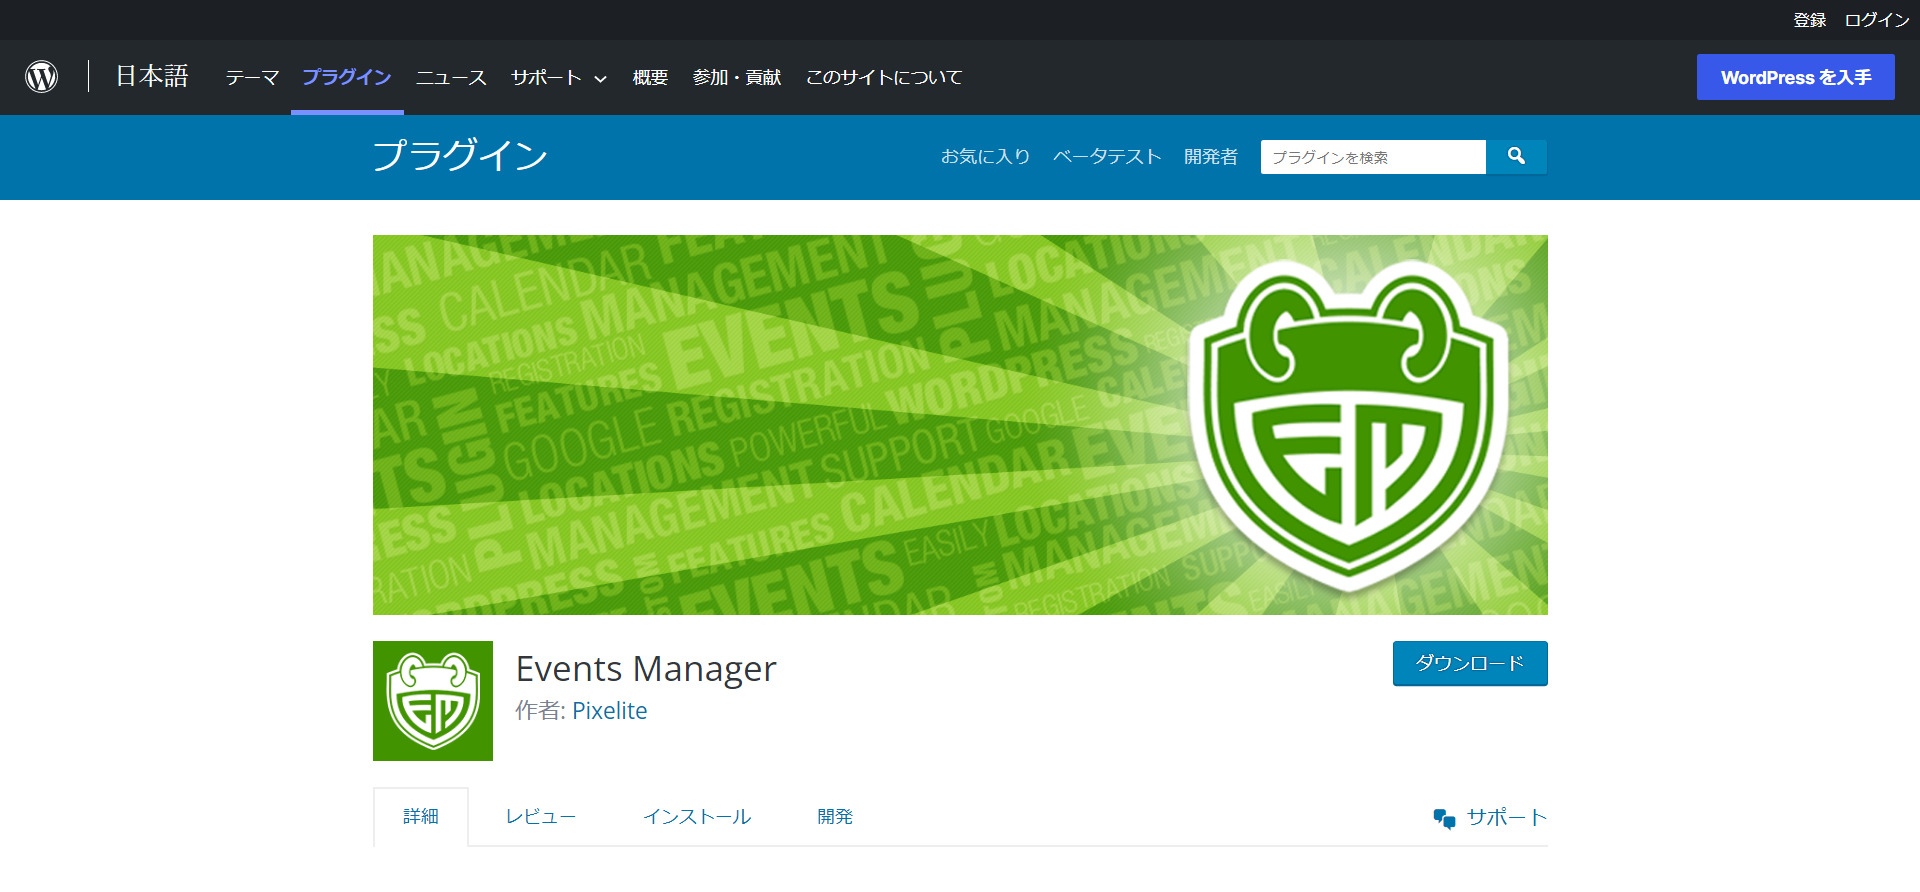The width and height of the screenshot is (1920, 892).
Task: Click the search magnifier button
Action: coord(1516,157)
